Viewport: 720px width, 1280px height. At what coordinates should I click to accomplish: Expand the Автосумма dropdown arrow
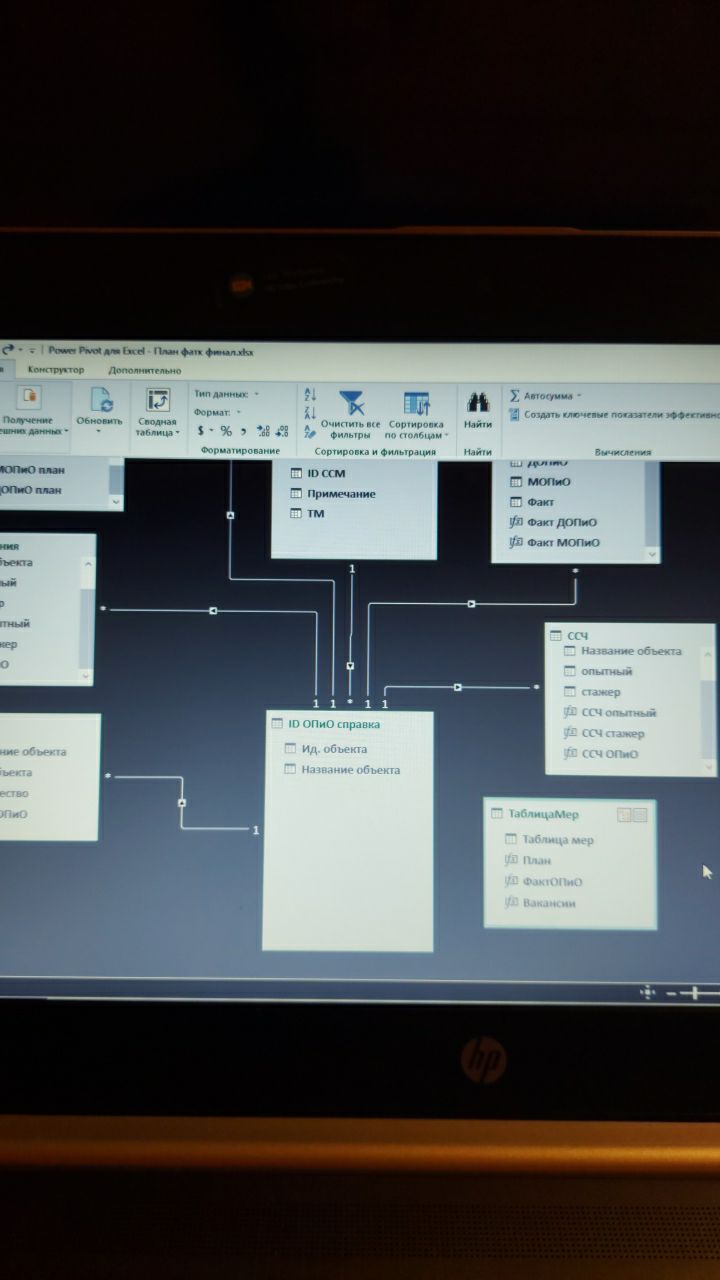pos(579,396)
